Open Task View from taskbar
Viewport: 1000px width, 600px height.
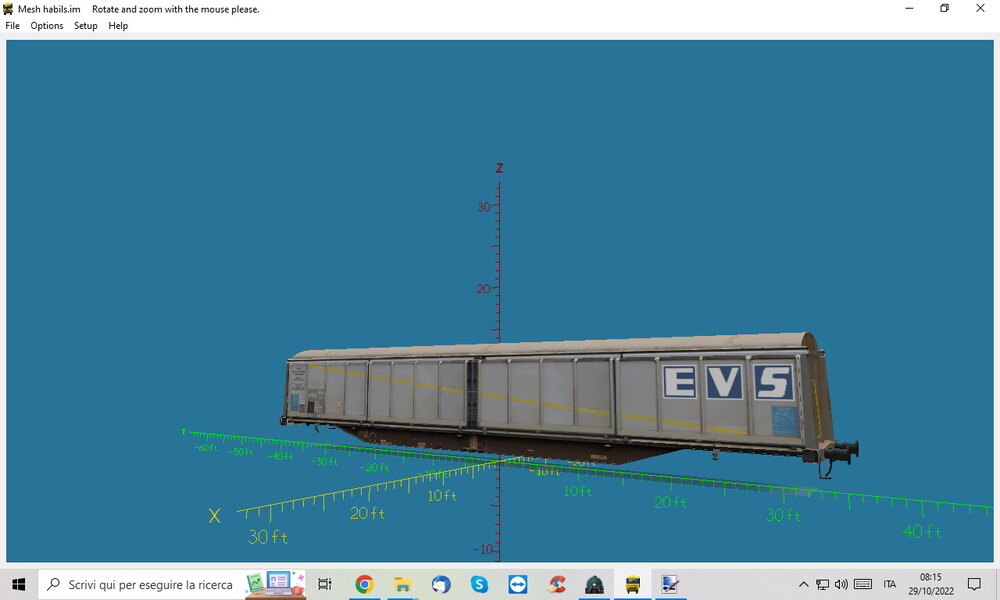(x=325, y=584)
